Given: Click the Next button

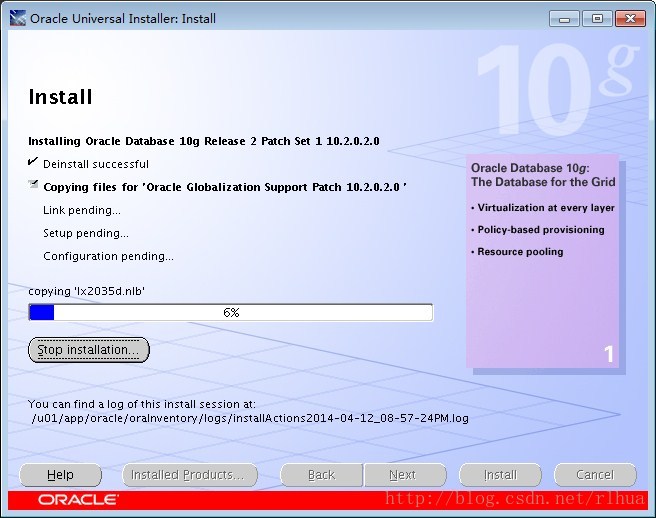Looking at the screenshot, I should click(405, 475).
